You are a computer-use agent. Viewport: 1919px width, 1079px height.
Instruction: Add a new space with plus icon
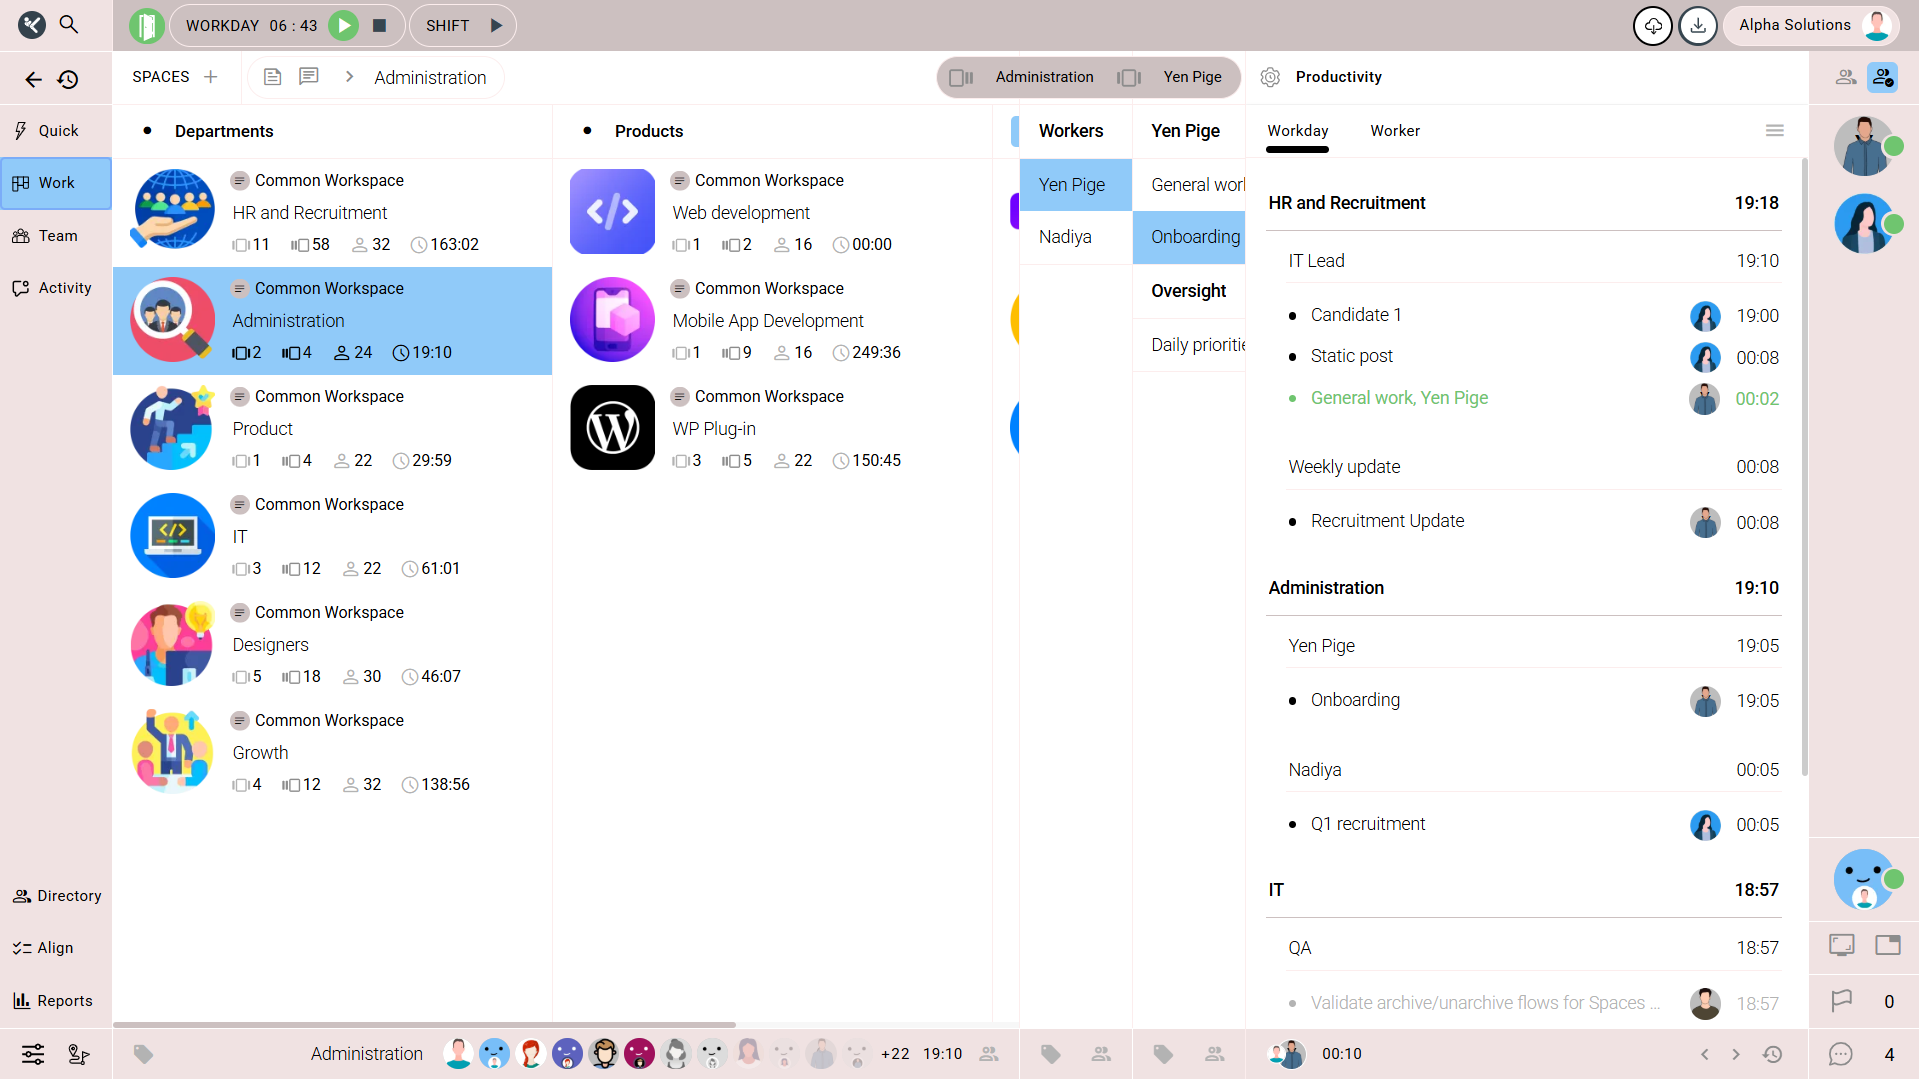[x=211, y=77]
